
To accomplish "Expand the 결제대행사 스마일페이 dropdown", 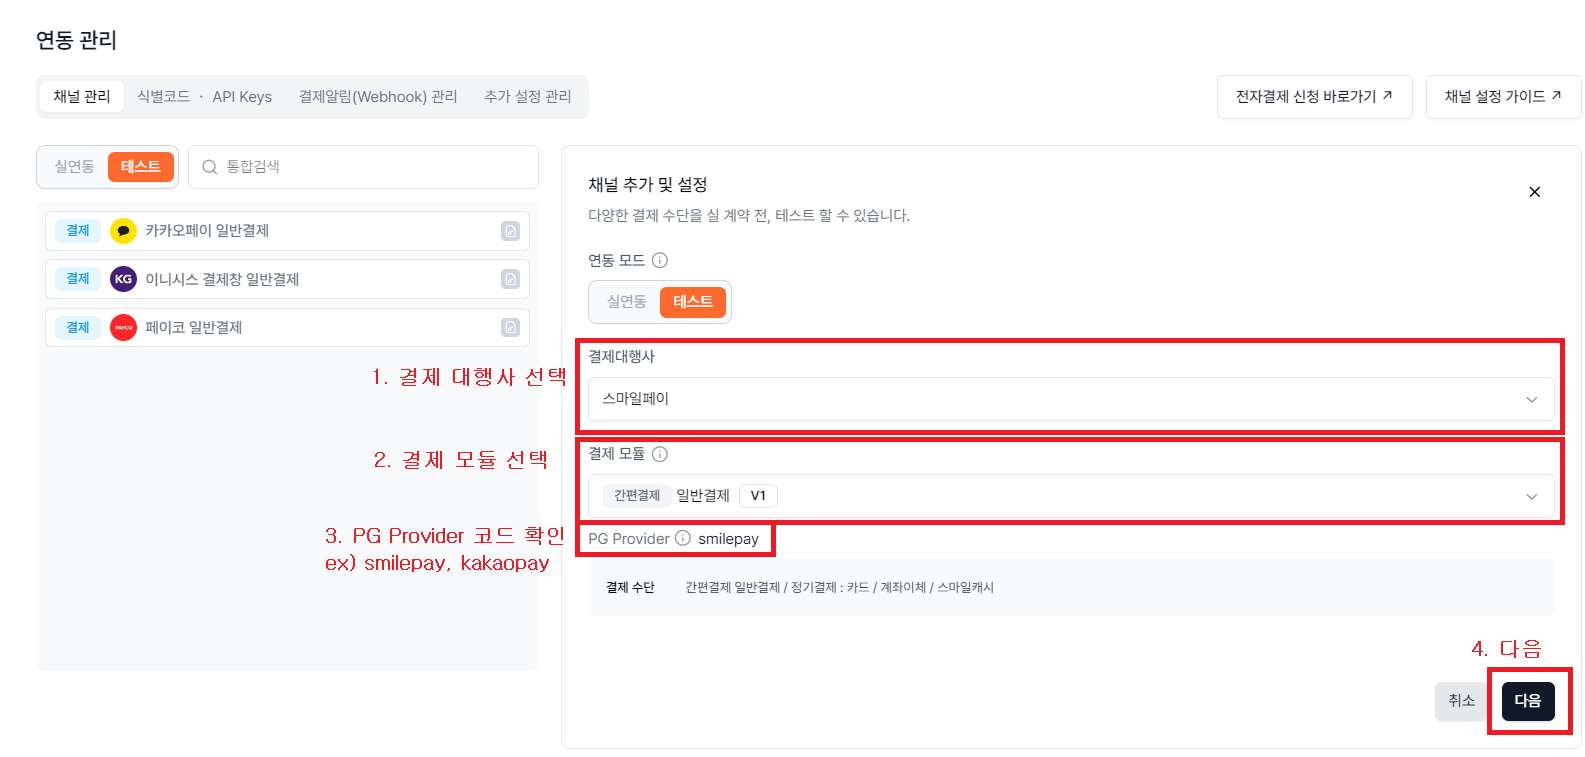I will click(1071, 399).
